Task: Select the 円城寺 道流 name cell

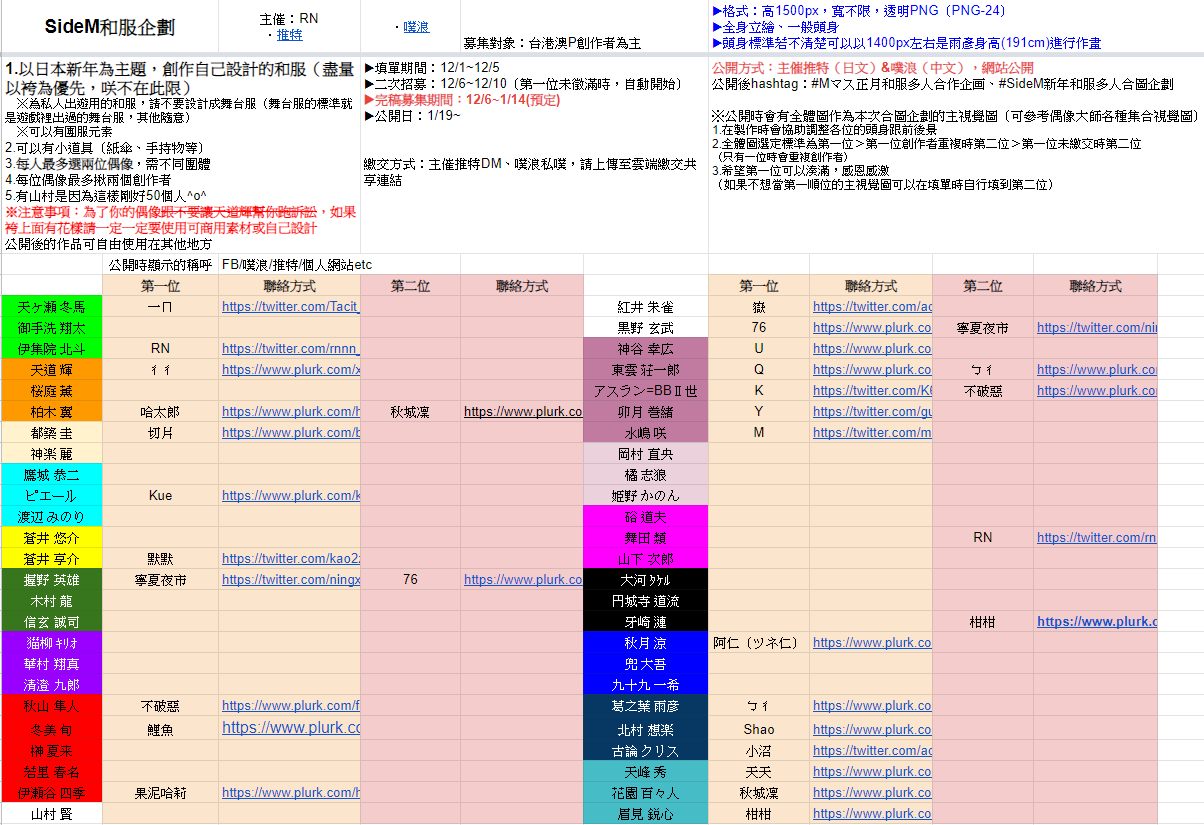Action: click(645, 600)
